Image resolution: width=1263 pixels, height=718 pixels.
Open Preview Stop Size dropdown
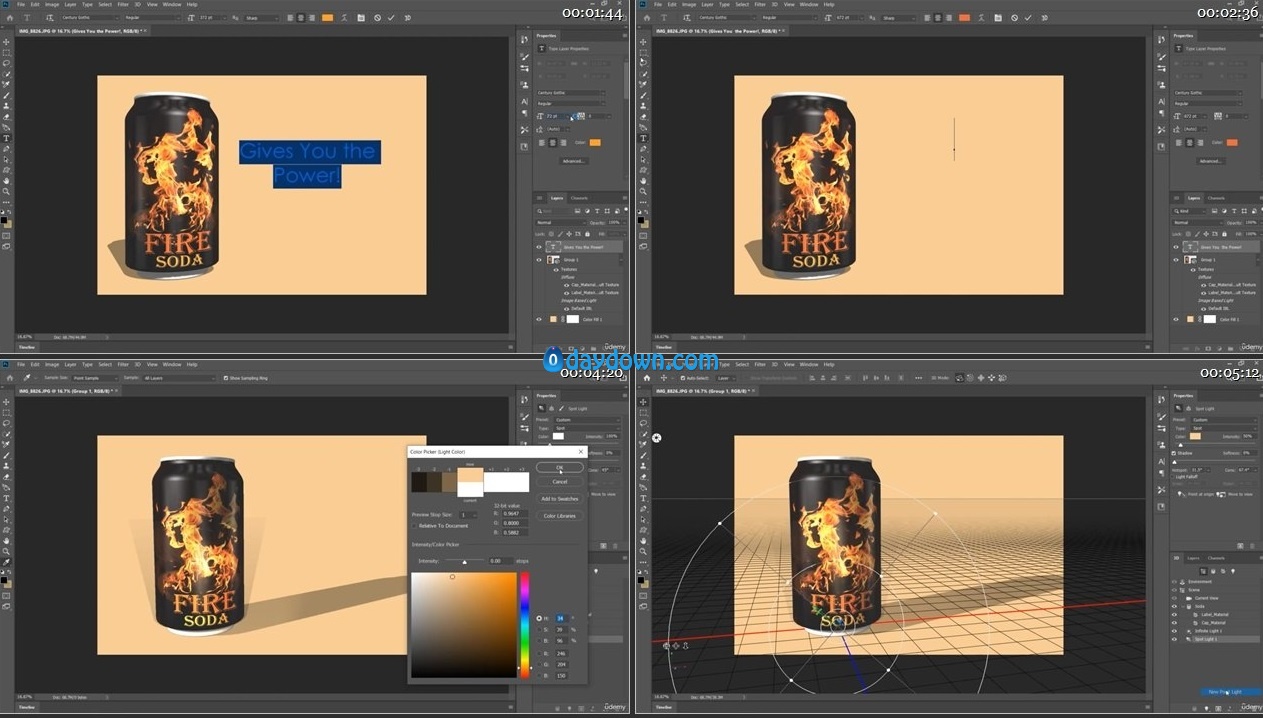tap(468, 514)
